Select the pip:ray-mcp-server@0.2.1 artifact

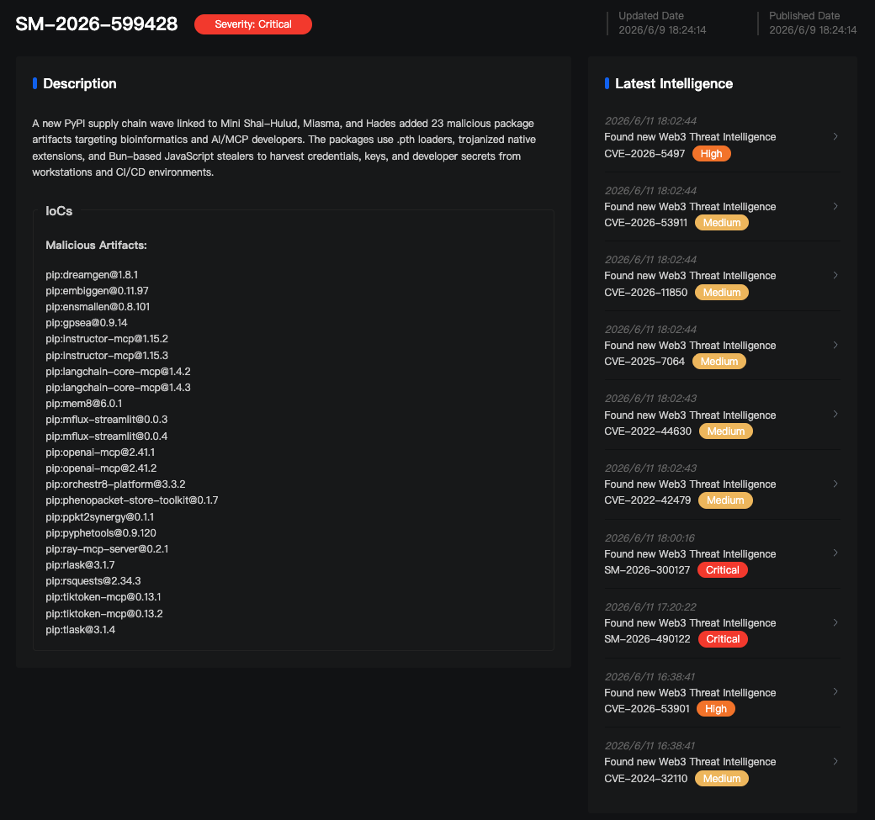pos(107,549)
